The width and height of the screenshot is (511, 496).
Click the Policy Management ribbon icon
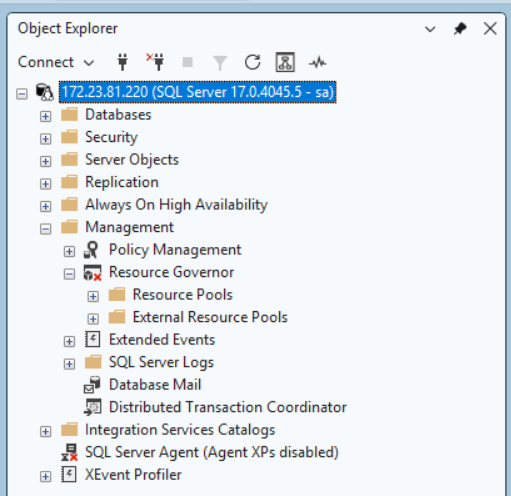tap(91, 250)
